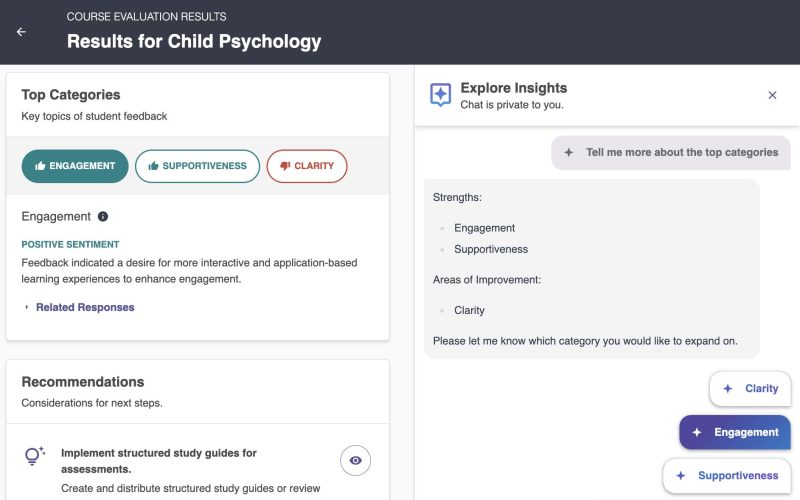Click 'Chat is private to you.' text
The height and width of the screenshot is (500, 800).
(x=512, y=105)
